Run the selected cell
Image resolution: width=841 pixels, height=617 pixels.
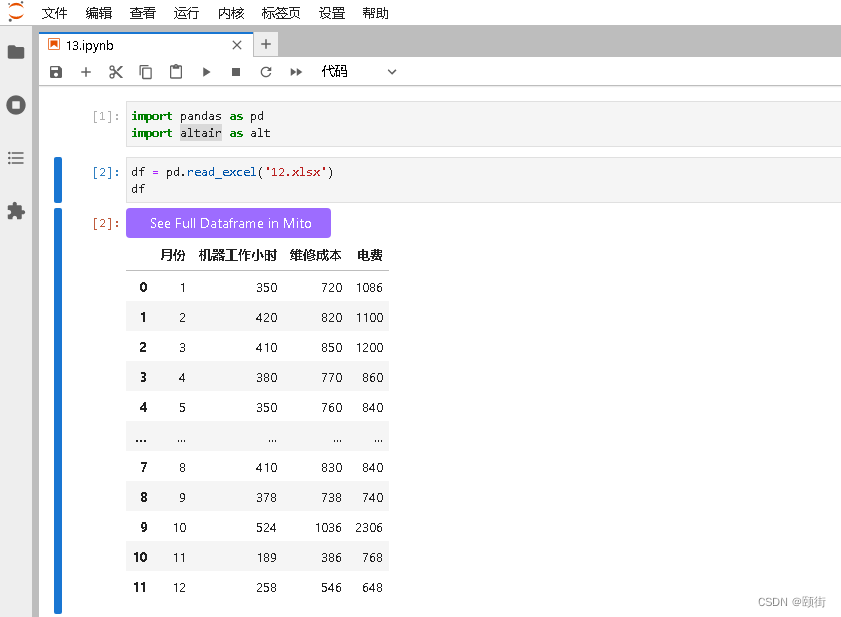click(x=206, y=72)
